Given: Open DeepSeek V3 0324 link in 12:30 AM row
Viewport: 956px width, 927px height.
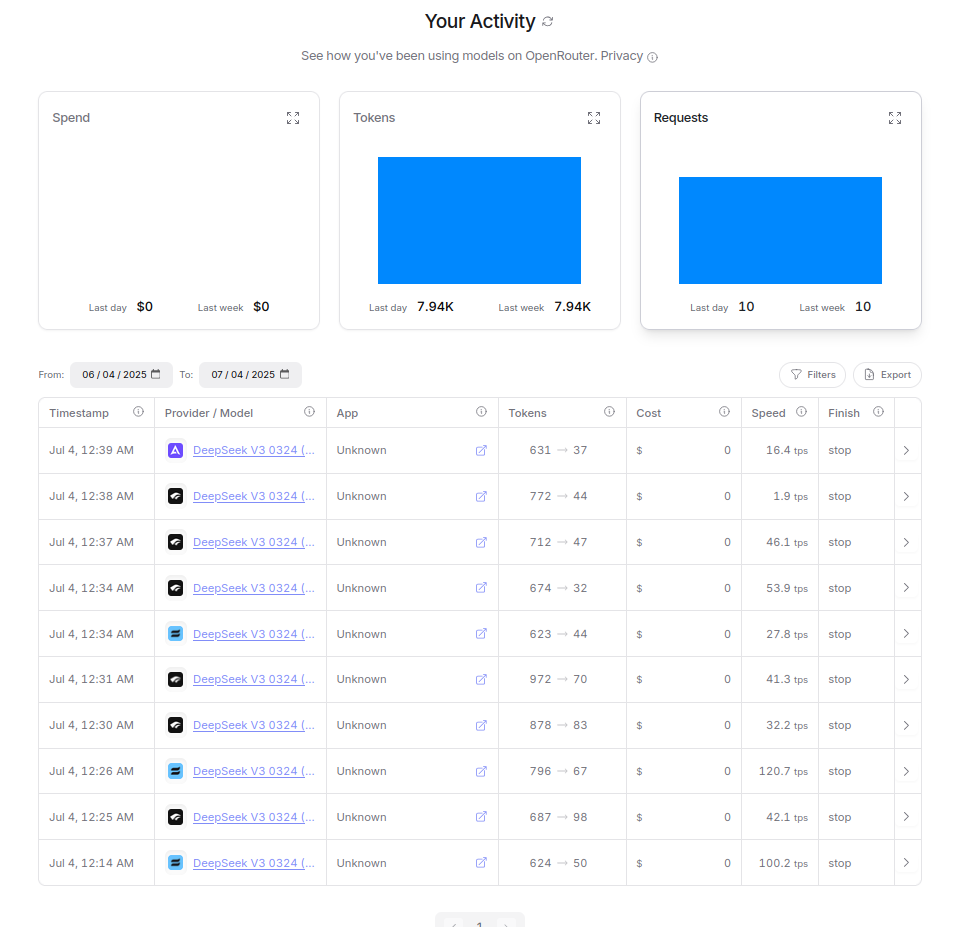Looking at the screenshot, I should [x=254, y=725].
